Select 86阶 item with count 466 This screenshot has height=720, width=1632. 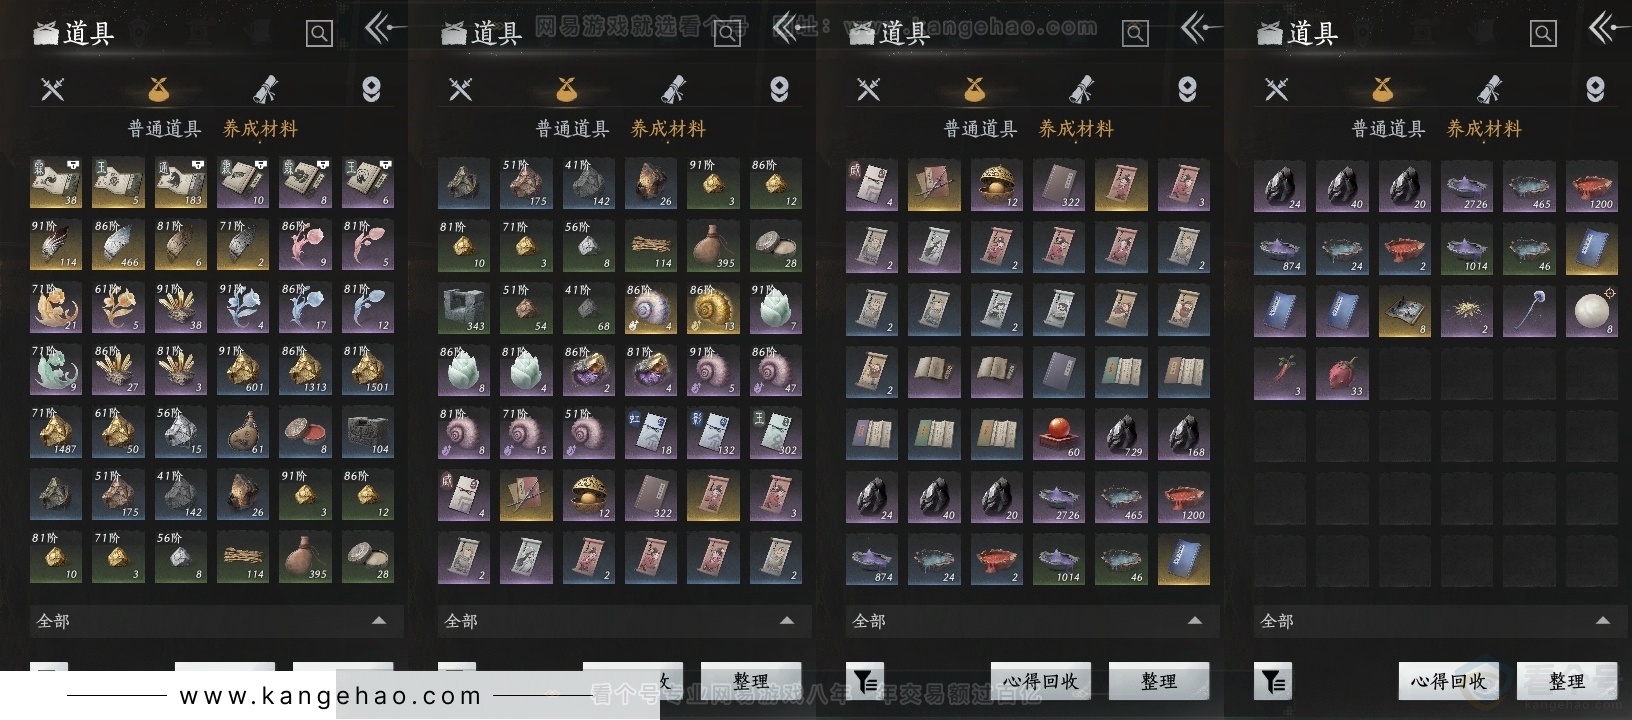coord(118,245)
